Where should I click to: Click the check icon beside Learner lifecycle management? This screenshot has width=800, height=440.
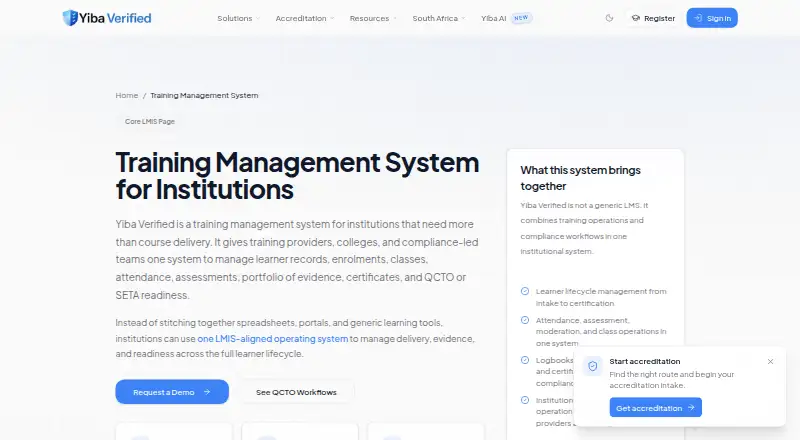(x=524, y=291)
